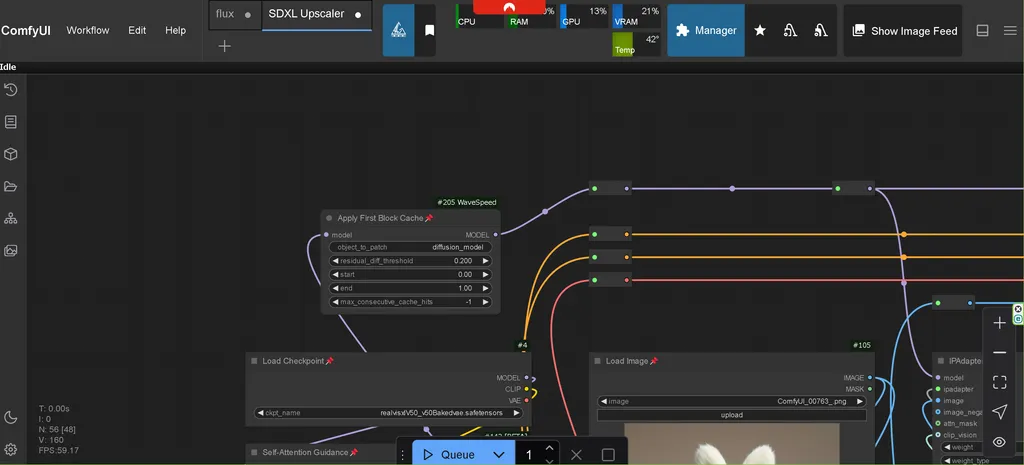Open the Queue options dropdown chevron
The width and height of the screenshot is (1024, 465).
pos(499,455)
